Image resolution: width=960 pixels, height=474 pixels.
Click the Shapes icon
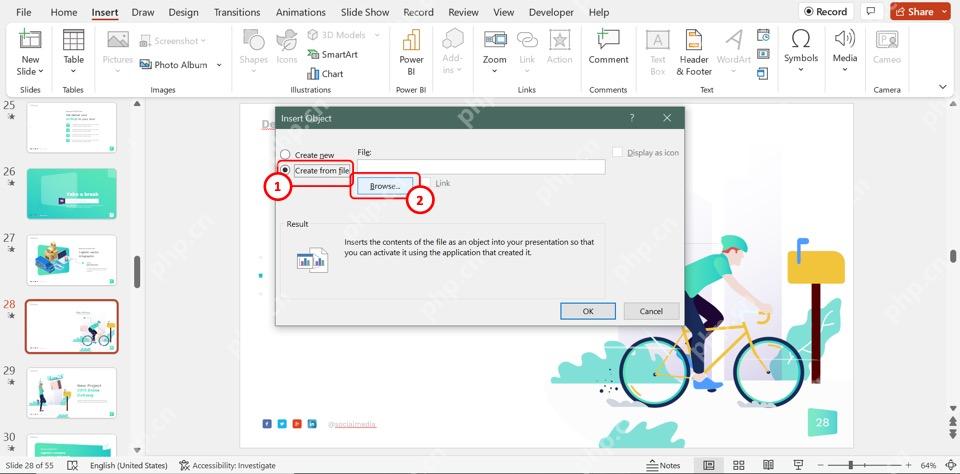[253, 40]
